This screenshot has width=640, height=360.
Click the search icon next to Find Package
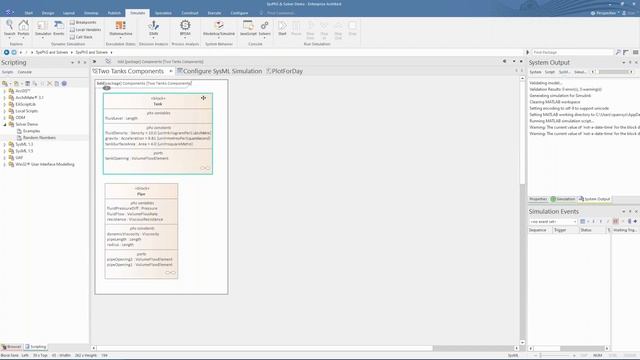pos(618,52)
